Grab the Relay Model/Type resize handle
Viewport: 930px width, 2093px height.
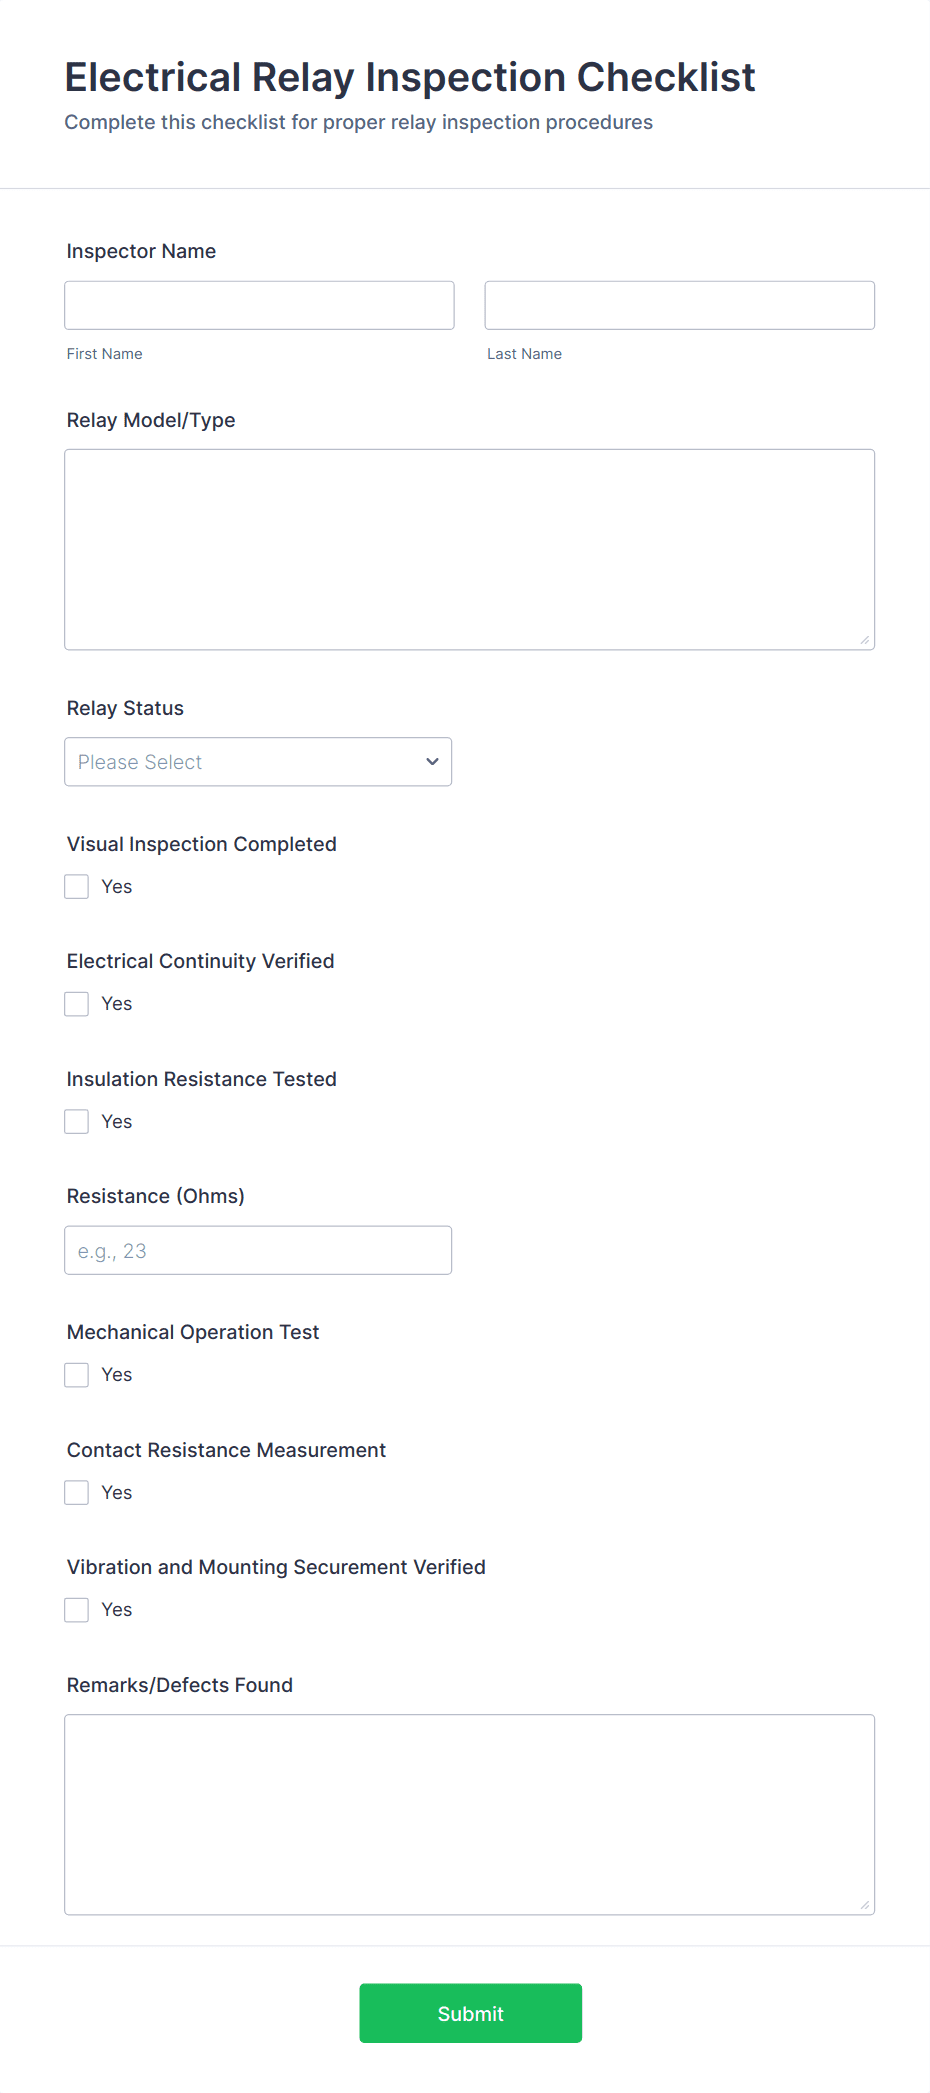click(x=865, y=640)
